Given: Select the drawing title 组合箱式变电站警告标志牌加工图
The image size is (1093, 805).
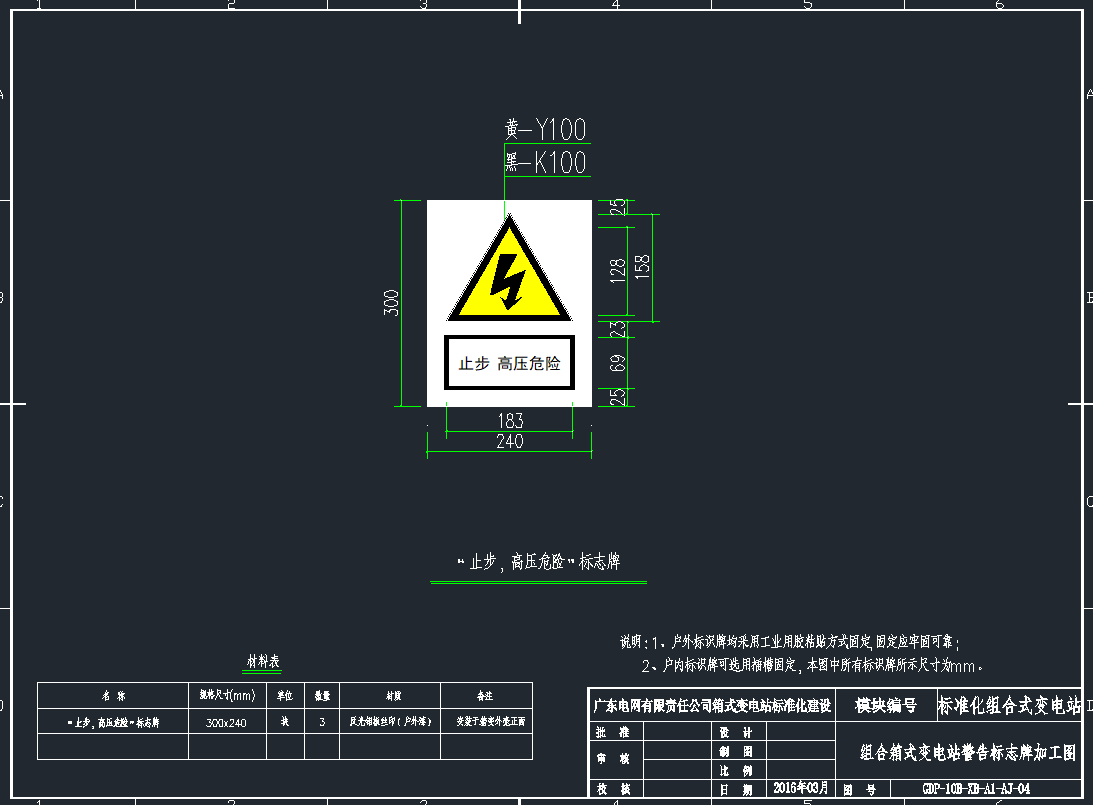Looking at the screenshot, I should coord(968,753).
